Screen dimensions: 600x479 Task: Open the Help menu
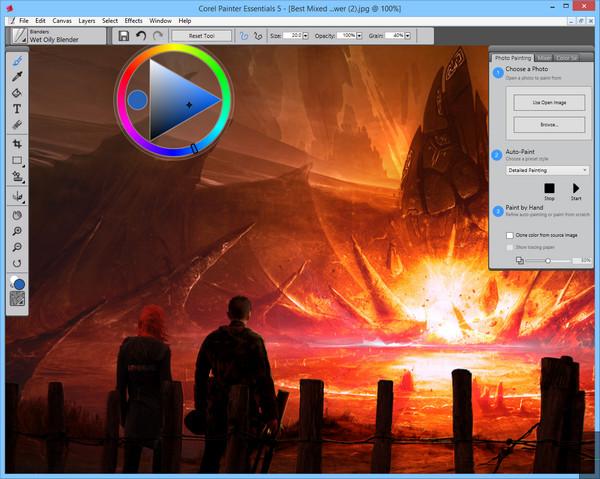185,21
